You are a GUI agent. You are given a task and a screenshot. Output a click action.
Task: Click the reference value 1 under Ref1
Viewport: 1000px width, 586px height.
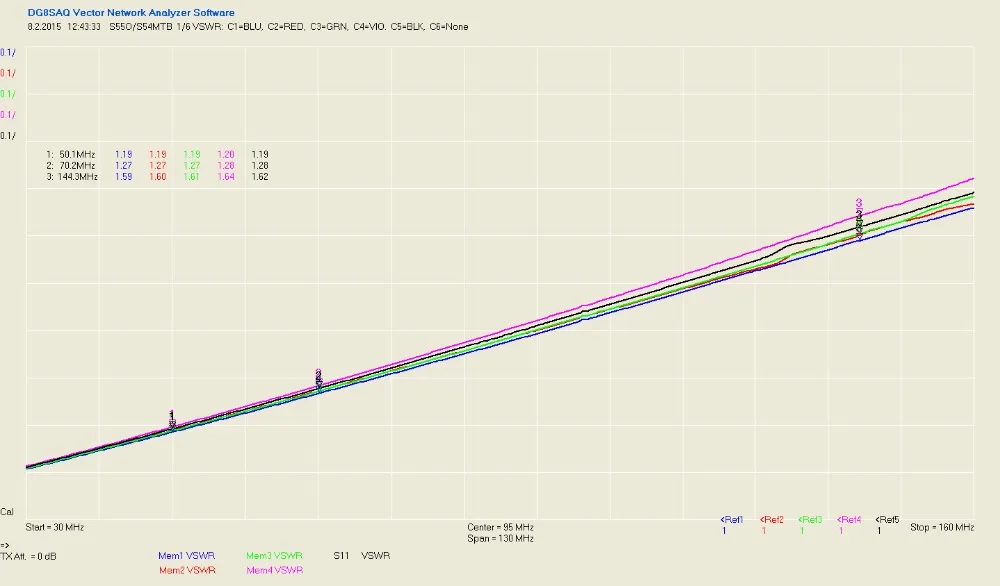[724, 531]
